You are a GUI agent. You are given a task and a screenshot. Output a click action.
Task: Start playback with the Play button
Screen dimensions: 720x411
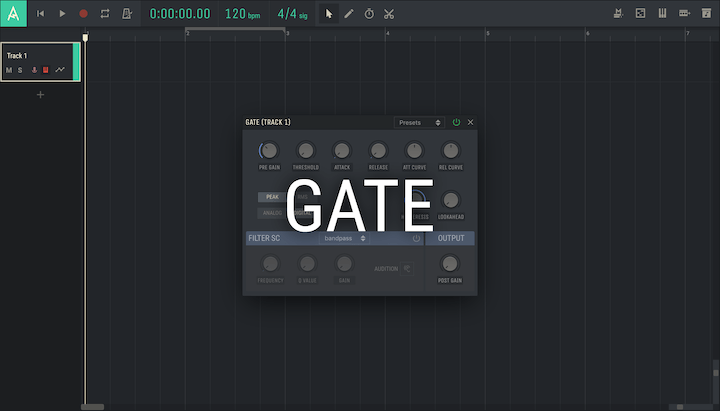point(62,14)
